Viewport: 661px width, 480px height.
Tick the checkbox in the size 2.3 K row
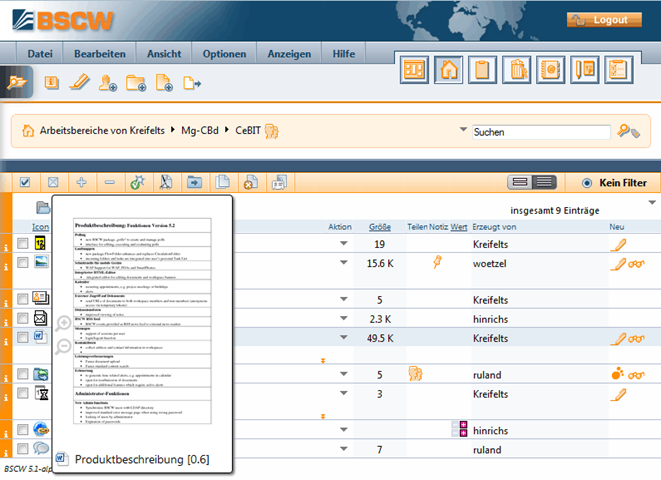click(22, 318)
